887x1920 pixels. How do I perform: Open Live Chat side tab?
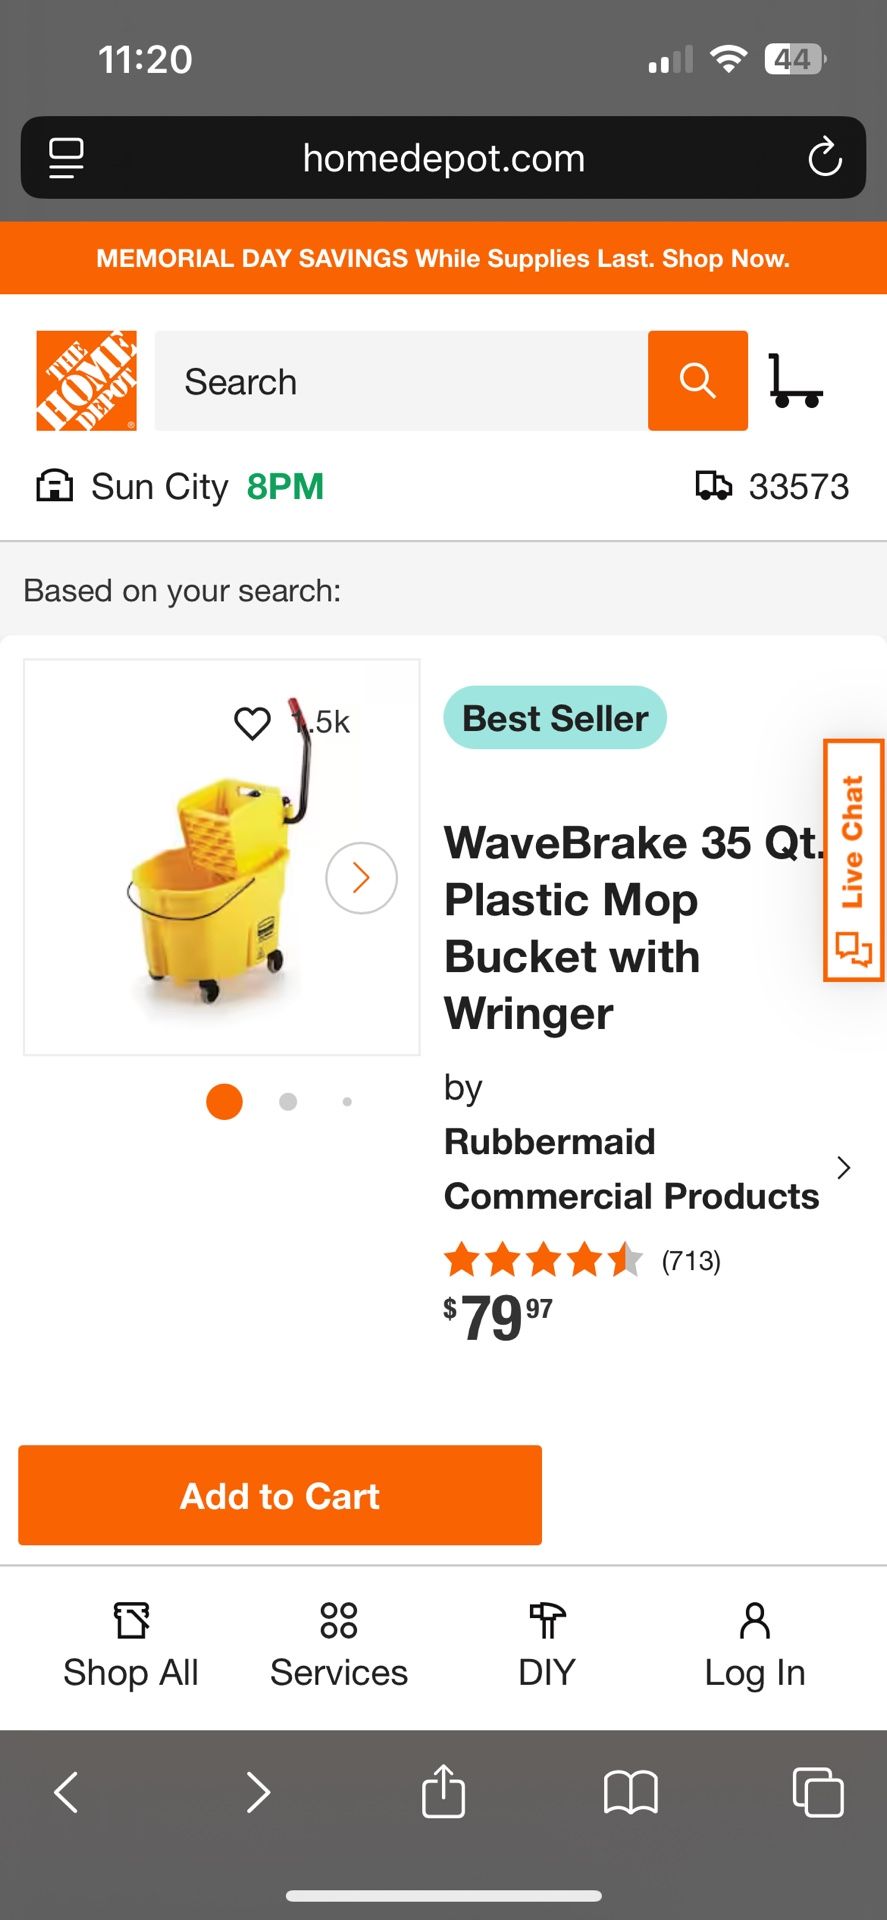[x=853, y=860]
